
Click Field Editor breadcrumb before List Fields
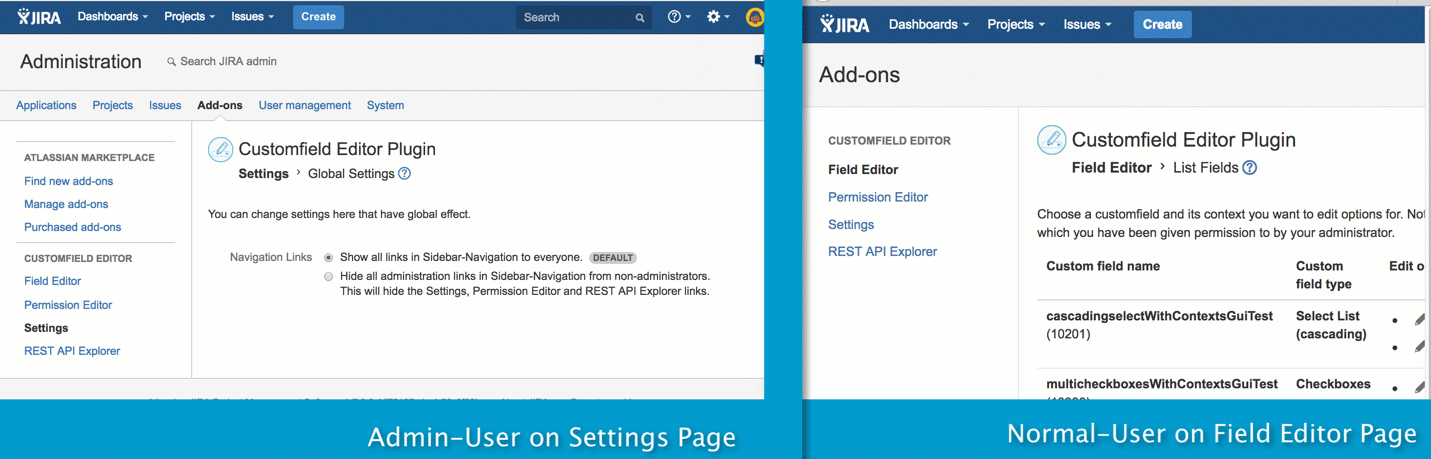pos(1112,168)
